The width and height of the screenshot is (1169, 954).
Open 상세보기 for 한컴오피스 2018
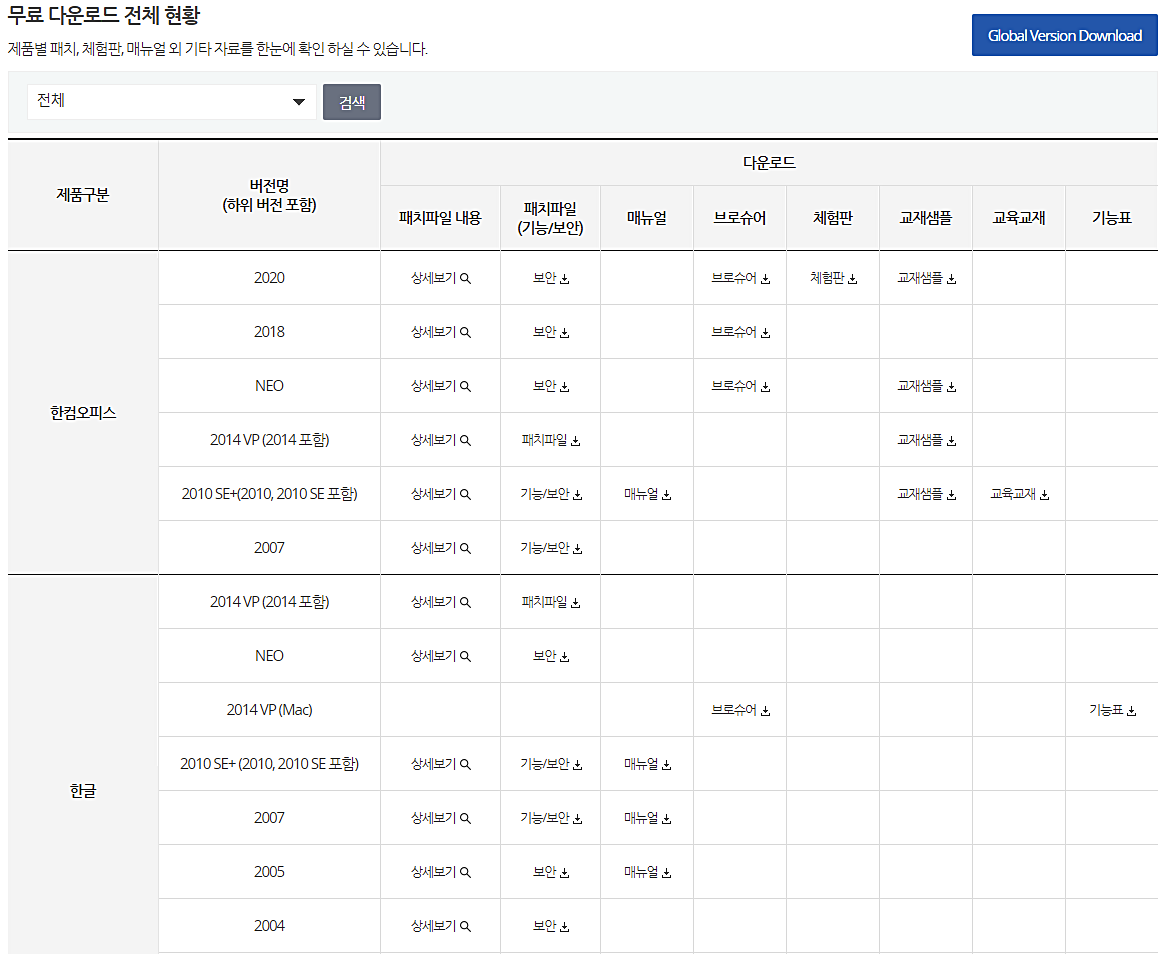tap(441, 332)
